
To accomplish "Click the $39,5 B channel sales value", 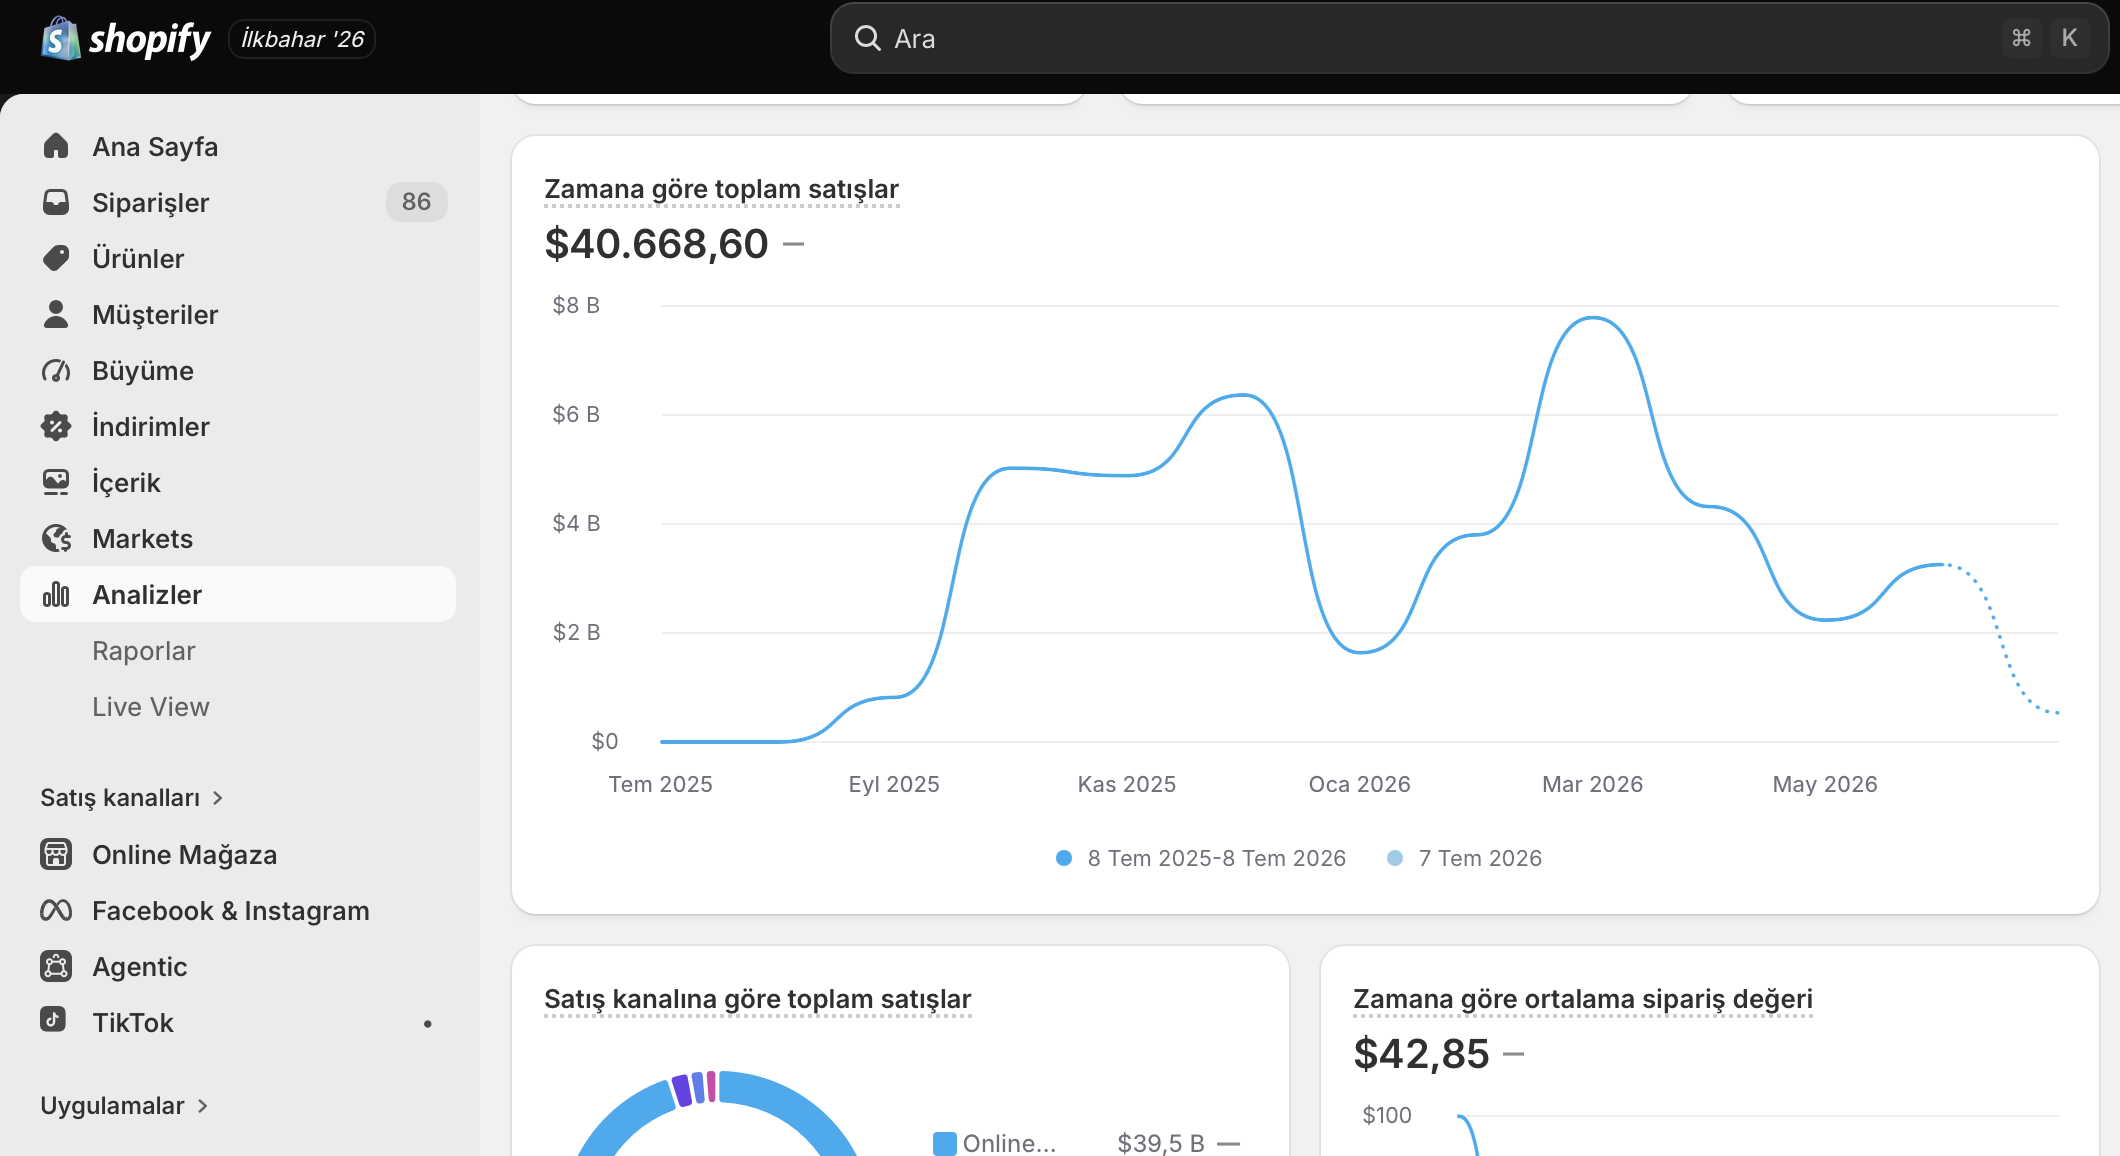I will pos(1161,1143).
